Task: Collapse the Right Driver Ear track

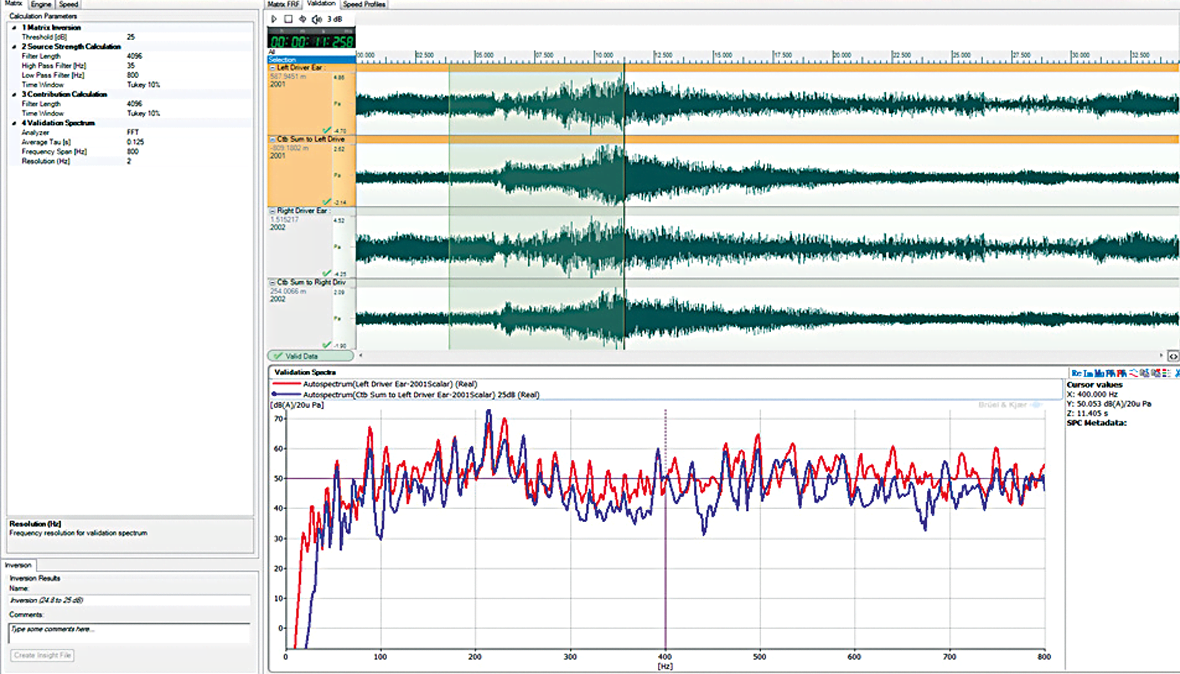Action: [x=272, y=211]
